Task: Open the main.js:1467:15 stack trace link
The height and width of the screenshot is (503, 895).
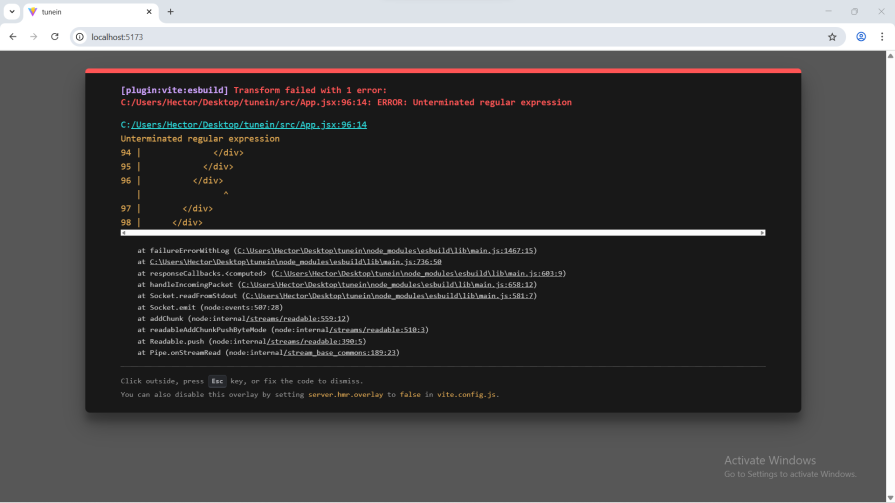Action: tap(385, 250)
